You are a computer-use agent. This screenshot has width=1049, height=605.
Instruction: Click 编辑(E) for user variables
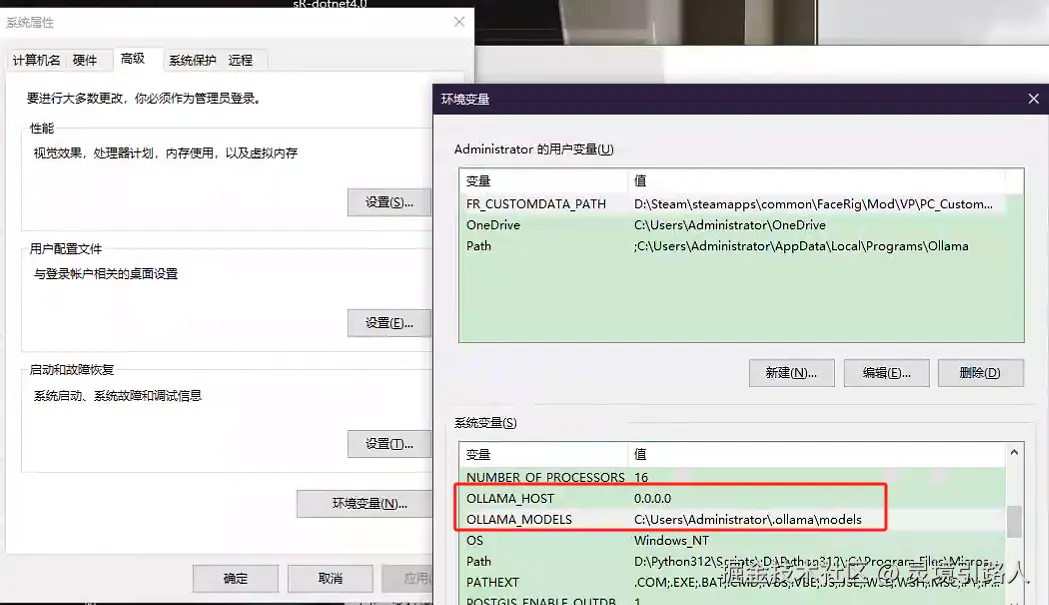click(886, 373)
